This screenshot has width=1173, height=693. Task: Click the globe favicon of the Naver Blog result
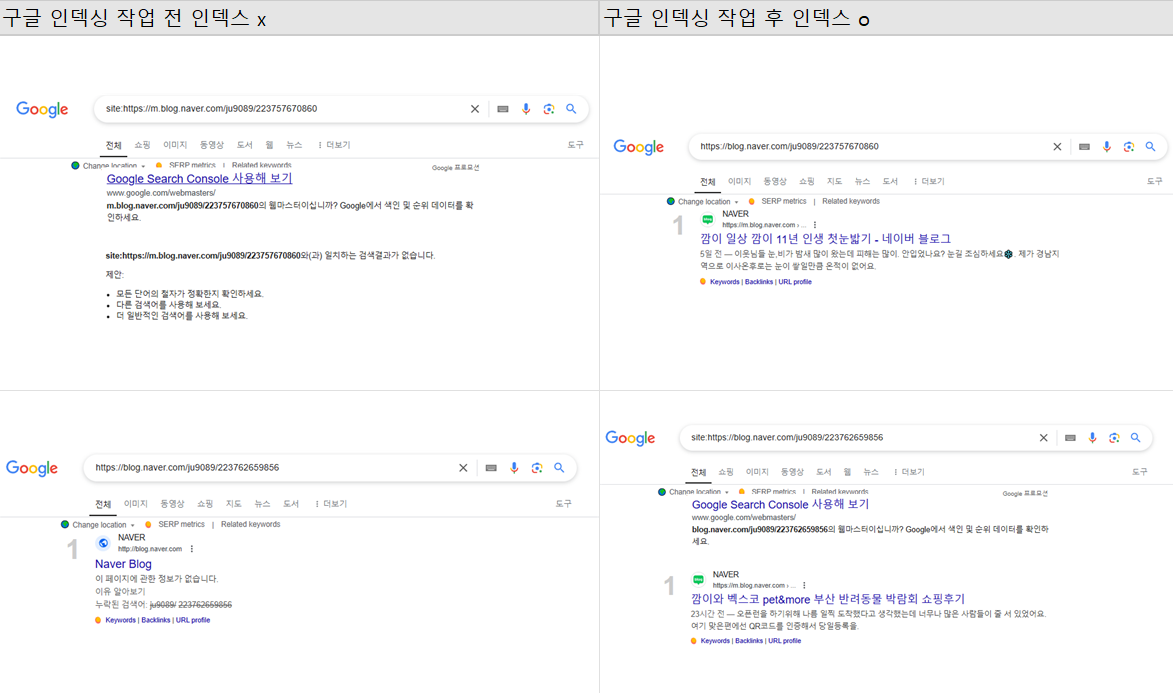click(103, 543)
